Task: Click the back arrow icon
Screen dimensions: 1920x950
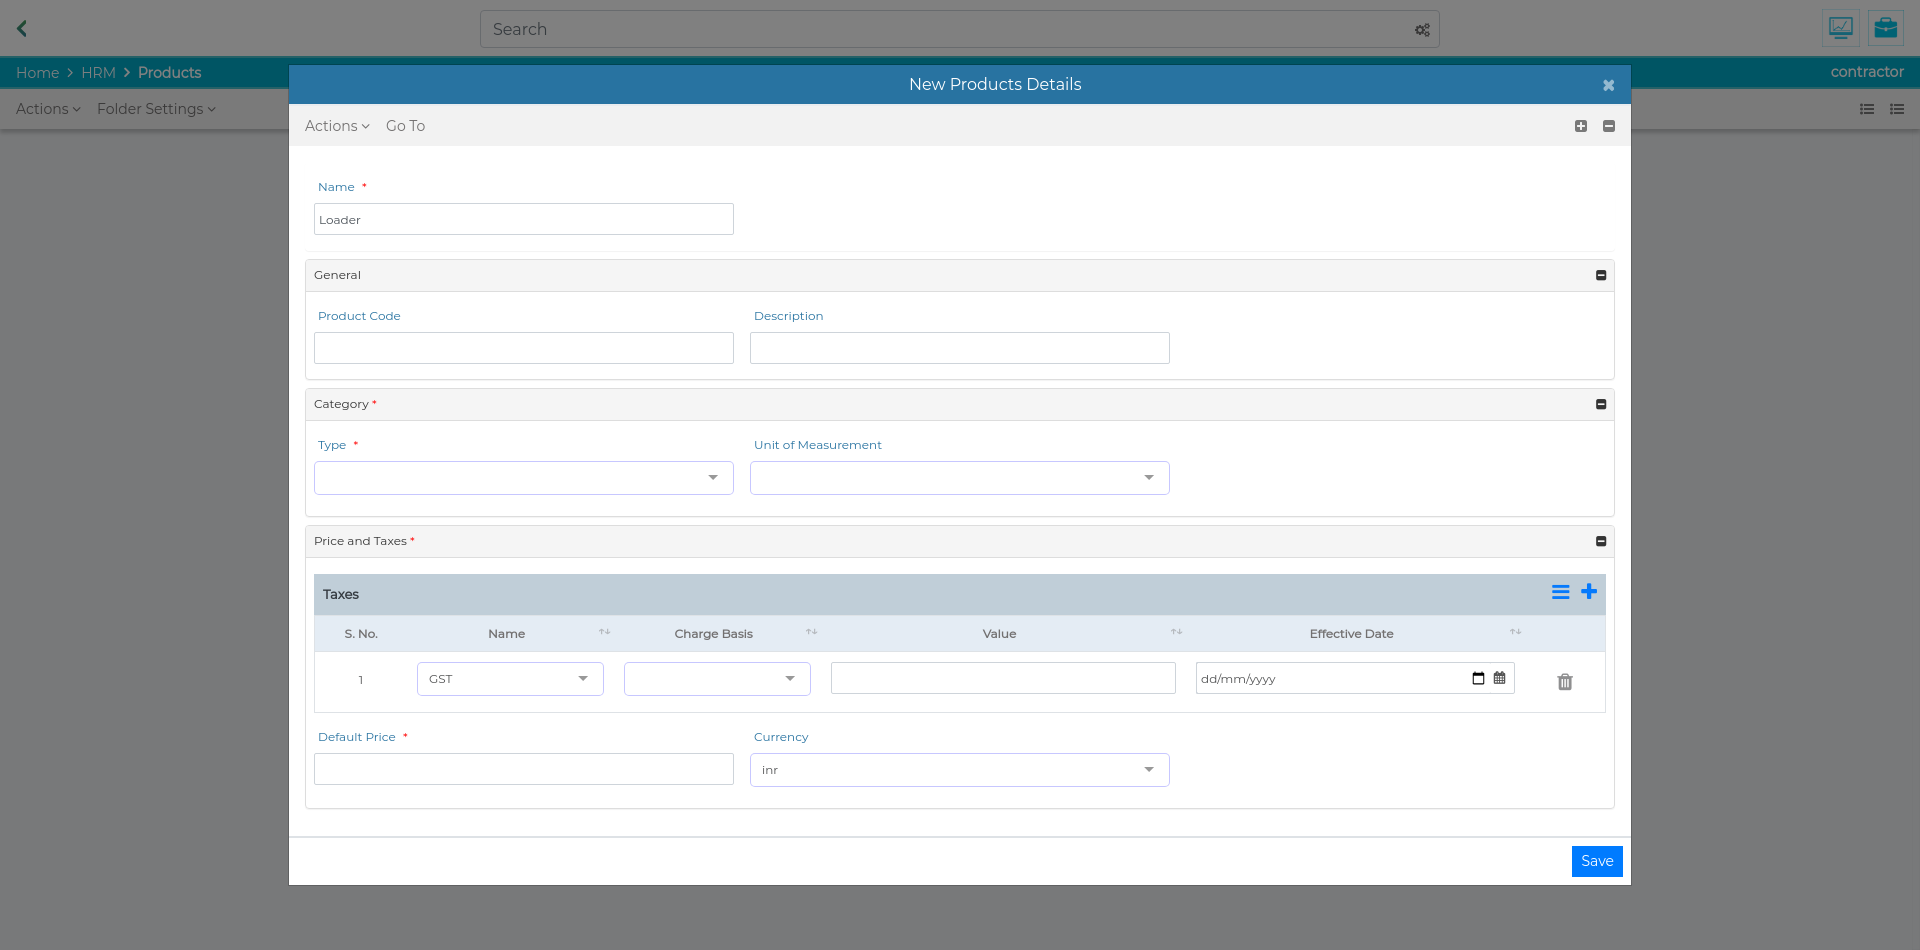Action: click(22, 29)
